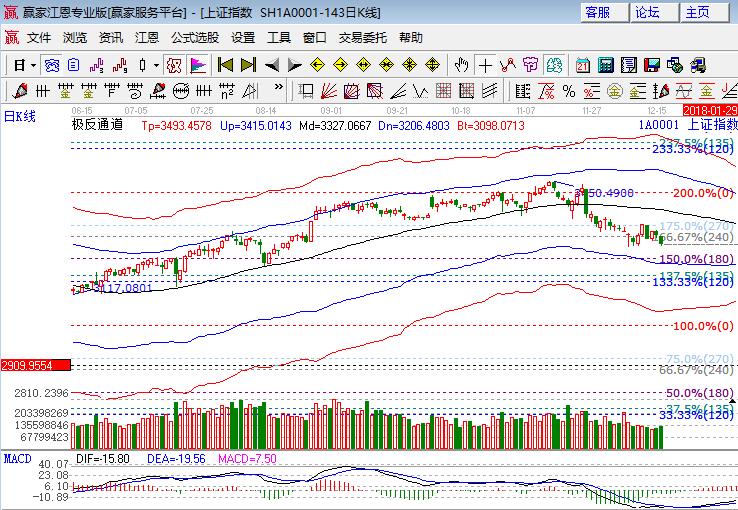Open the 公式选股 menu
Image resolution: width=738 pixels, height=510 pixels.
194,38
